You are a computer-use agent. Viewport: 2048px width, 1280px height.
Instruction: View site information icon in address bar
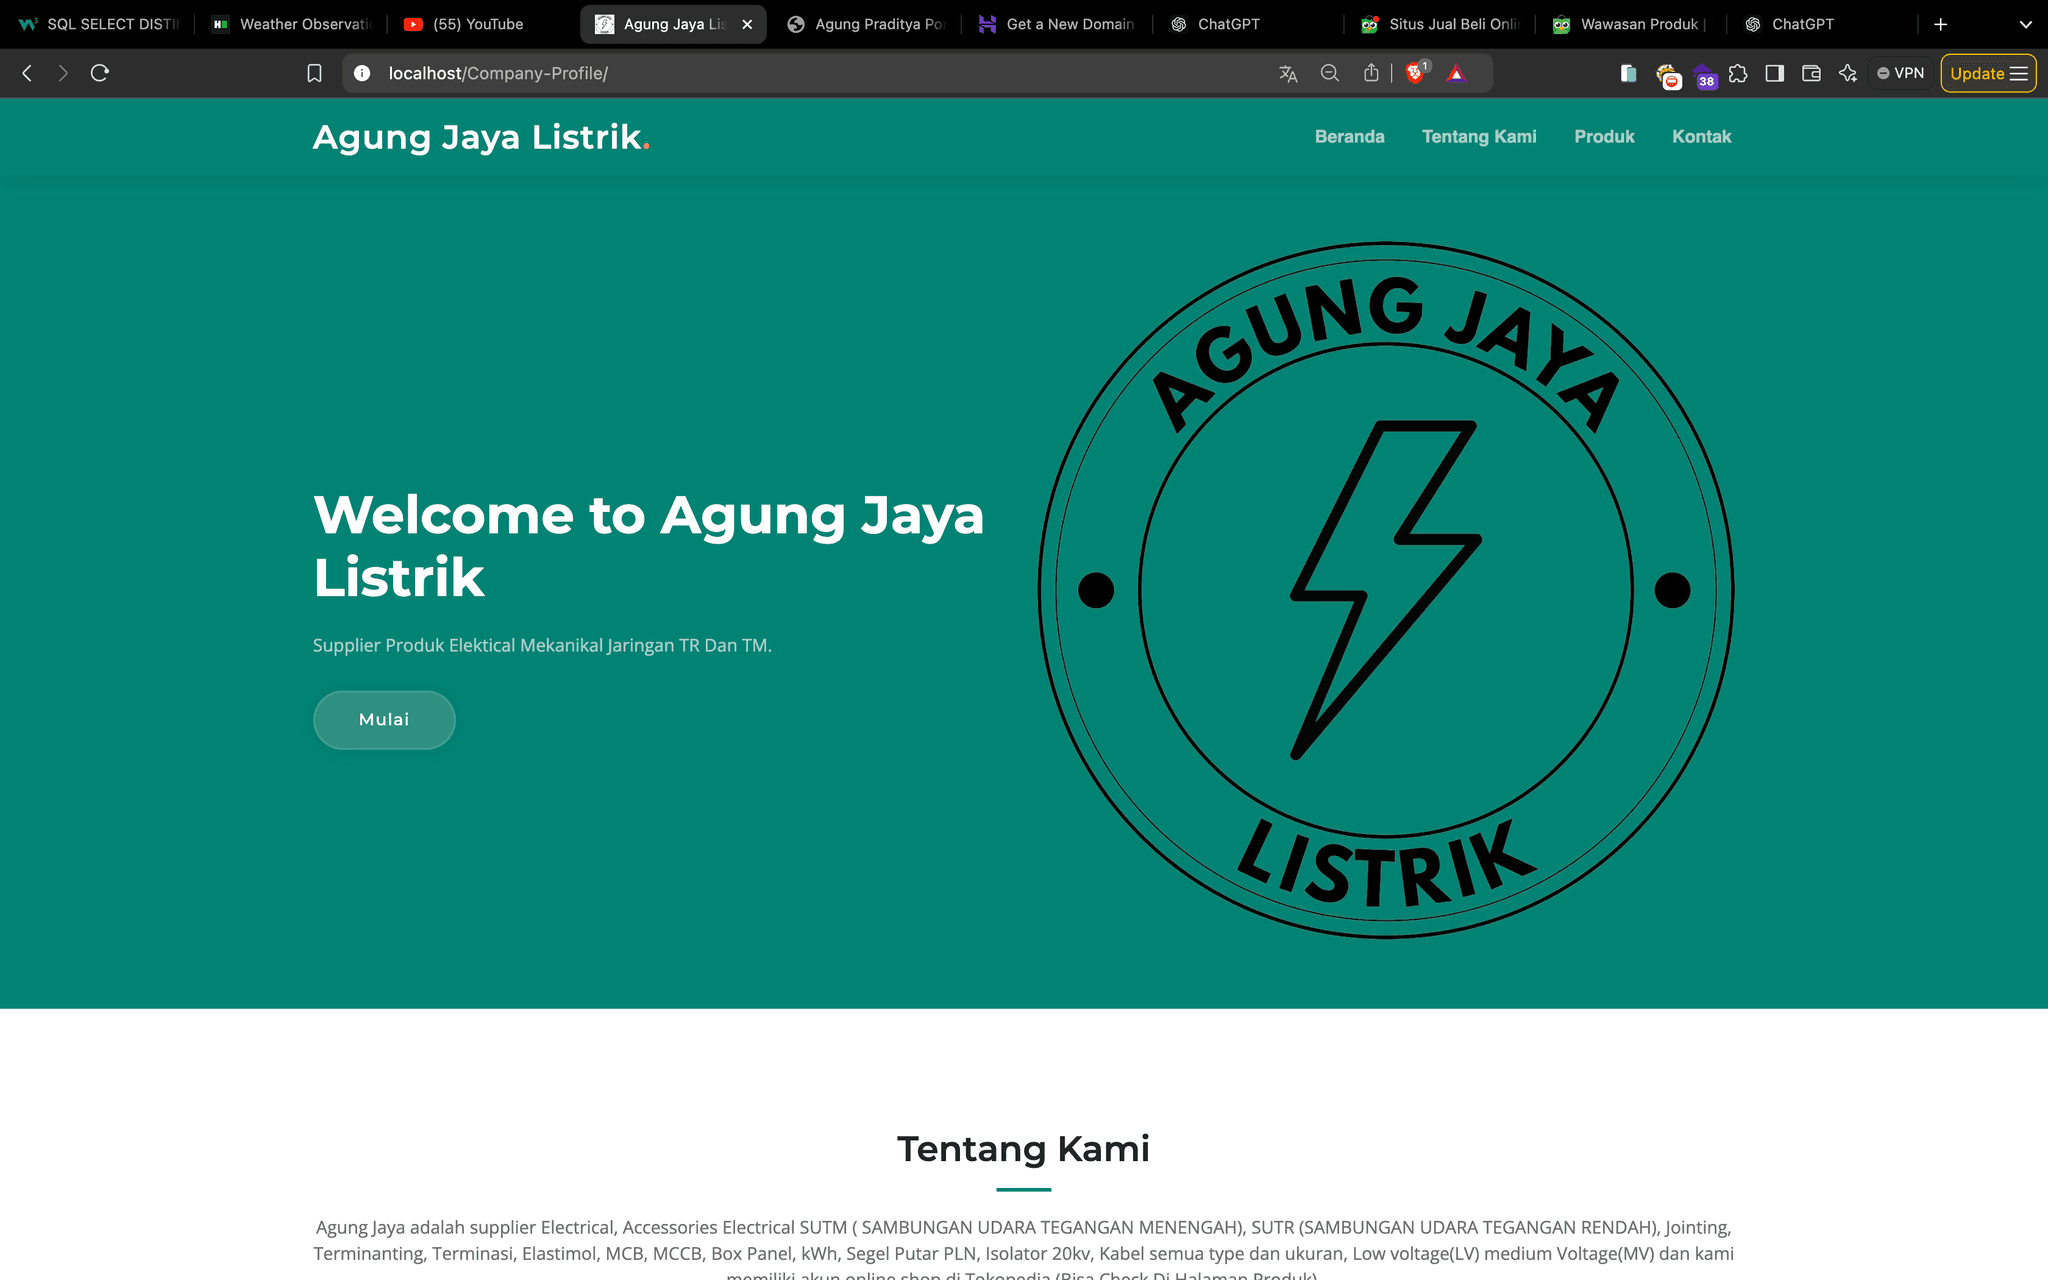362,73
